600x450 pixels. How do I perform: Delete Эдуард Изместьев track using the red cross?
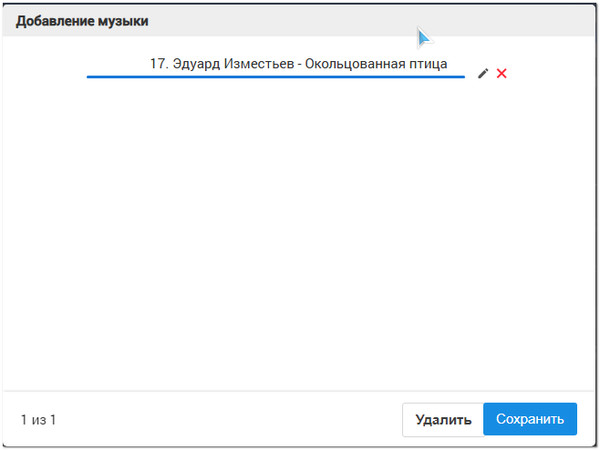[x=501, y=73]
